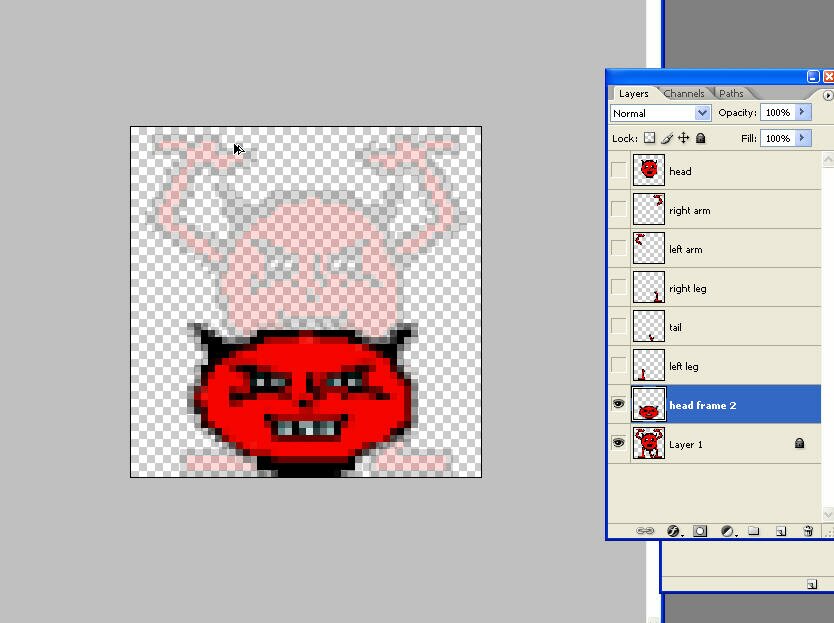Enable Lock transparent pixels
834x623 pixels.
(x=649, y=138)
